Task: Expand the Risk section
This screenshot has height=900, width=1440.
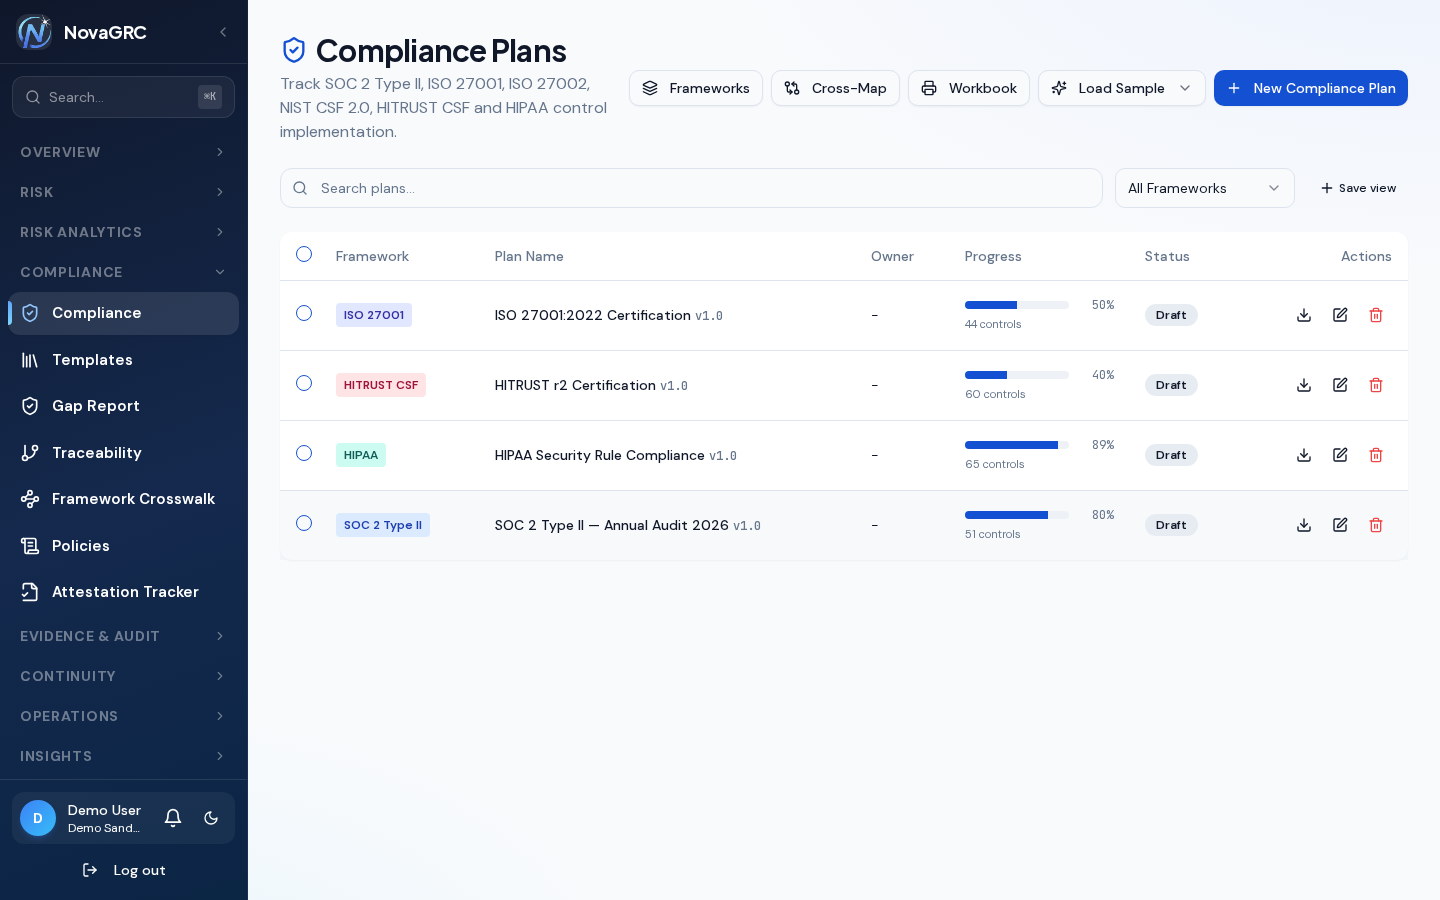Action: (123, 192)
